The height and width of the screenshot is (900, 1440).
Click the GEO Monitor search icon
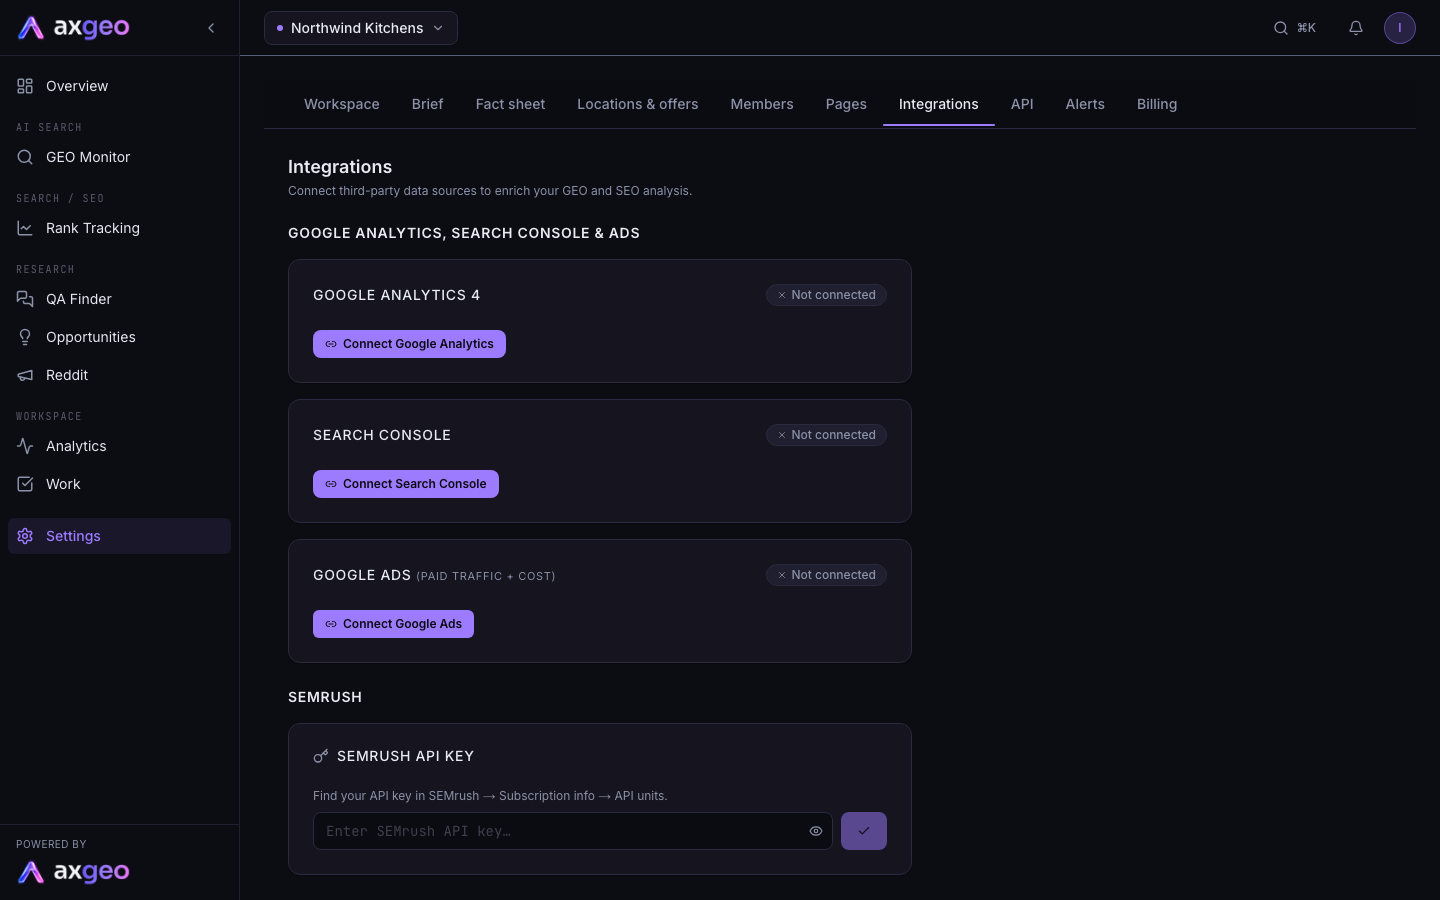pyautogui.click(x=25, y=157)
